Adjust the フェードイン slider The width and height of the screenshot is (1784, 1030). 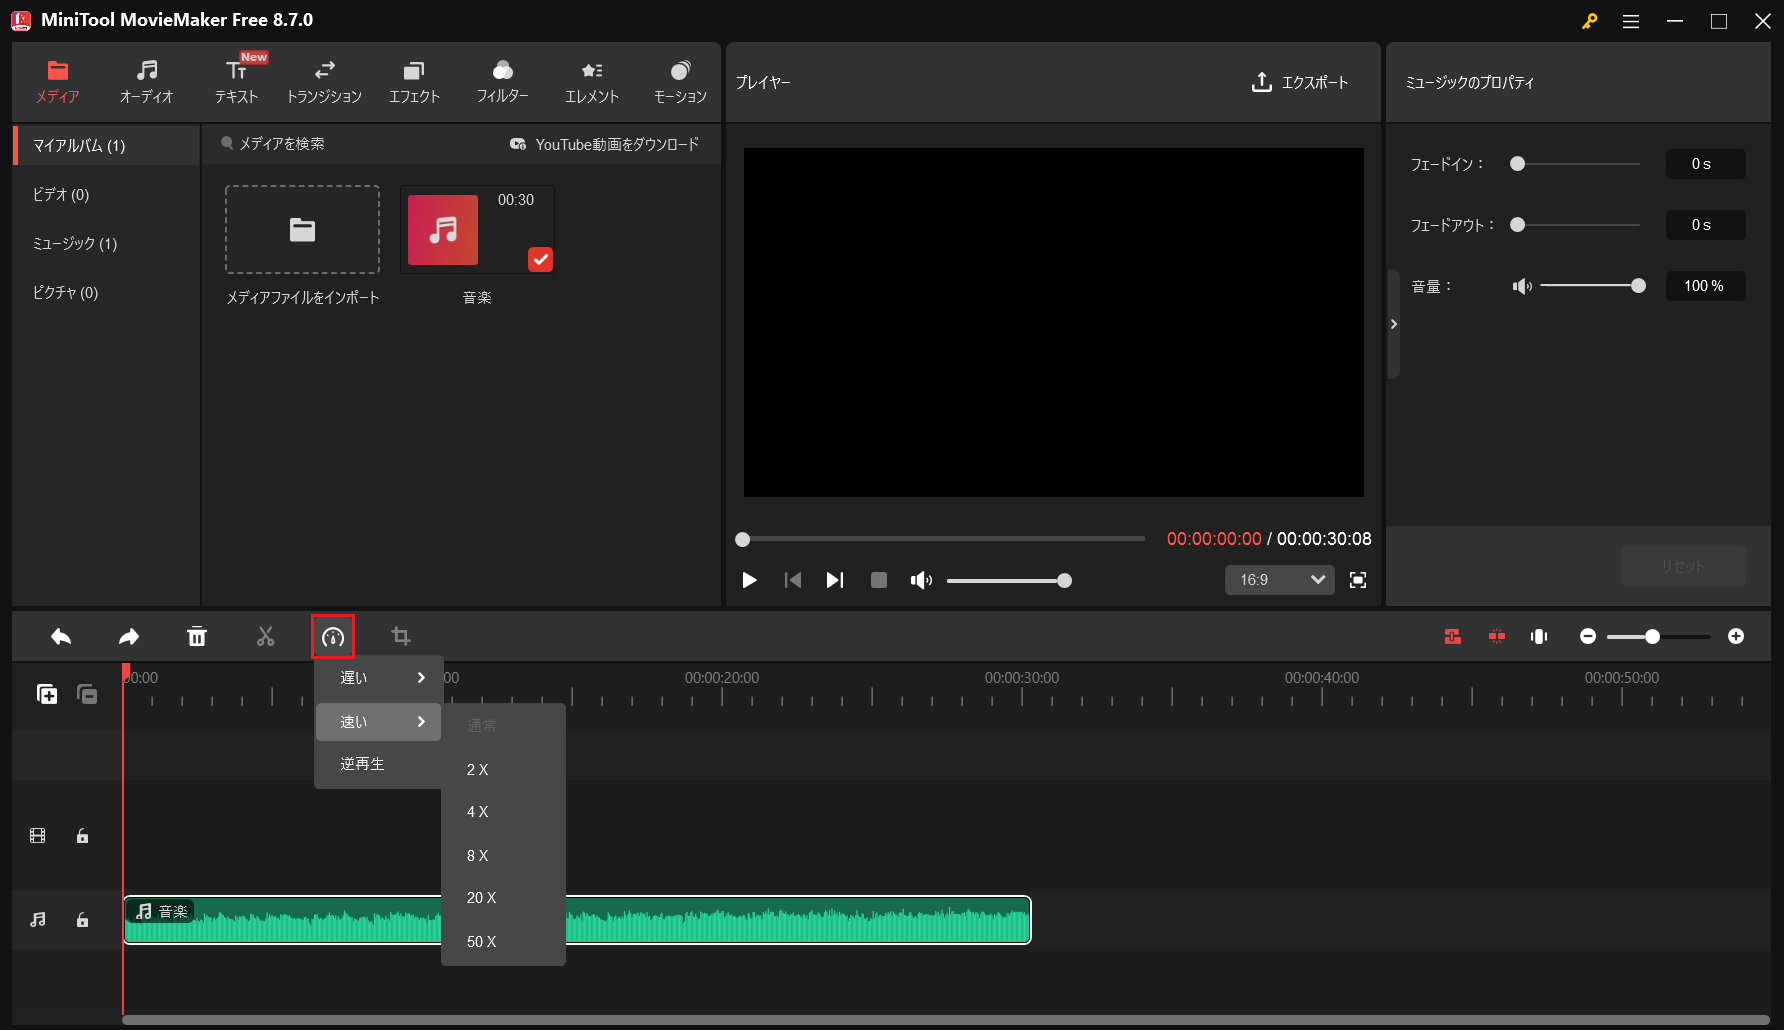pyautogui.click(x=1575, y=164)
